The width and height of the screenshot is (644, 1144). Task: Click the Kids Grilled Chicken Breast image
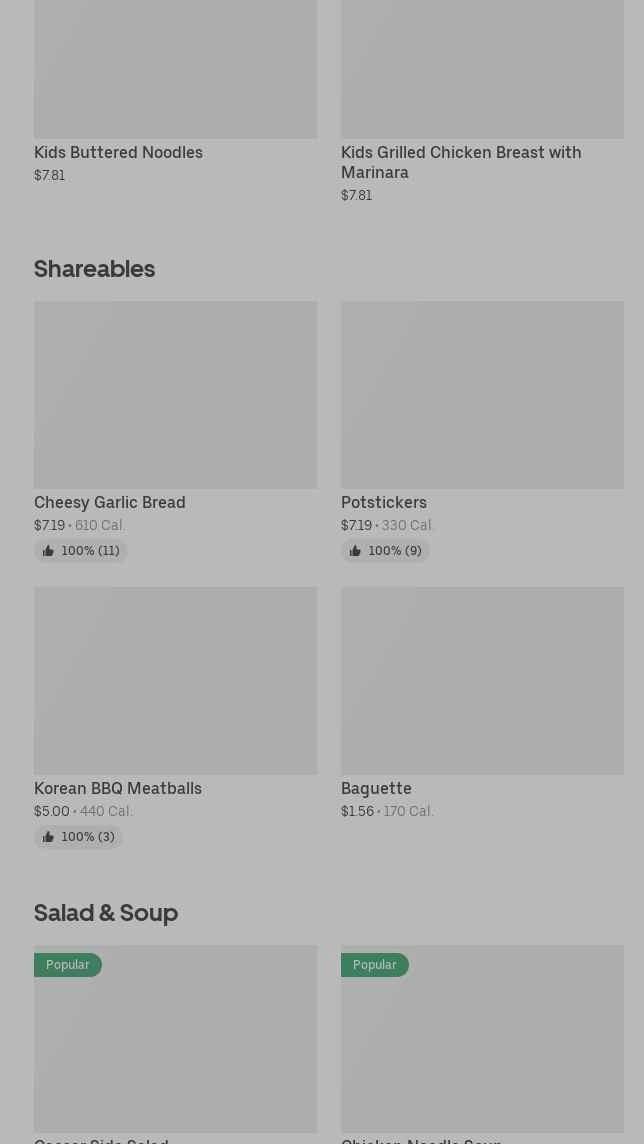(482, 68)
